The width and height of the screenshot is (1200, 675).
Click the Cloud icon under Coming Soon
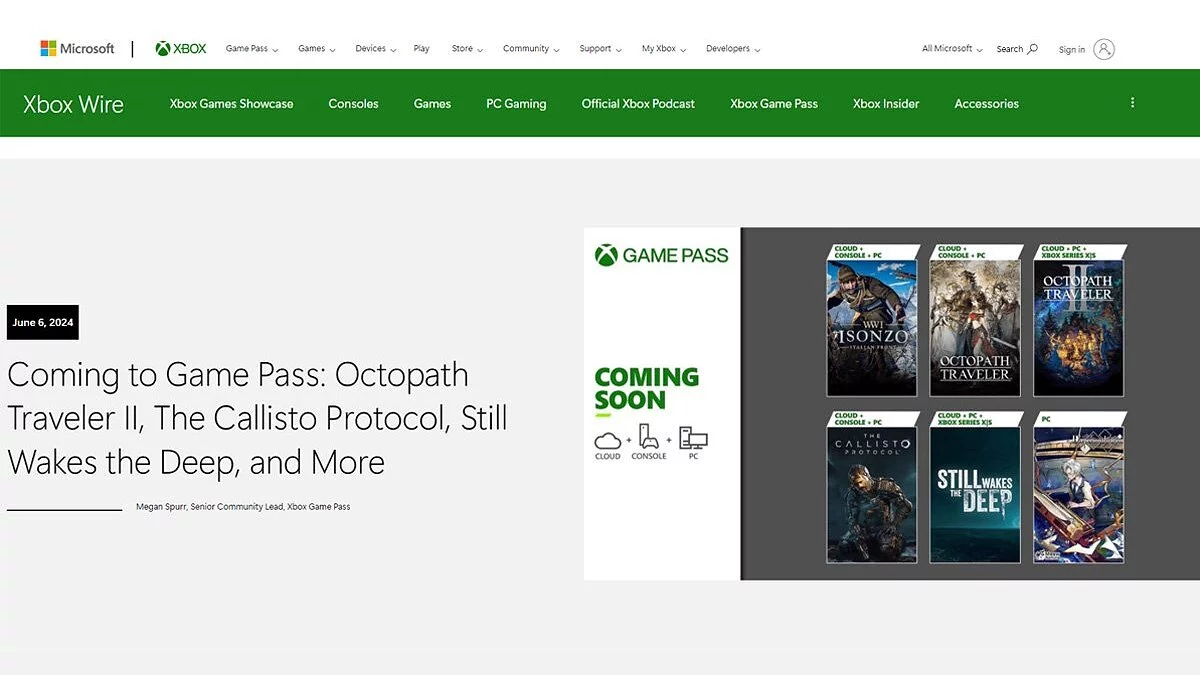[x=607, y=441]
